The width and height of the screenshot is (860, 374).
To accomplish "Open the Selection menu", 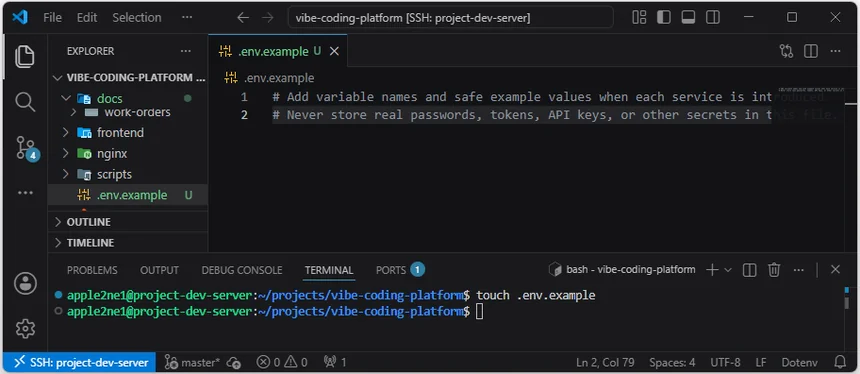I will (137, 18).
